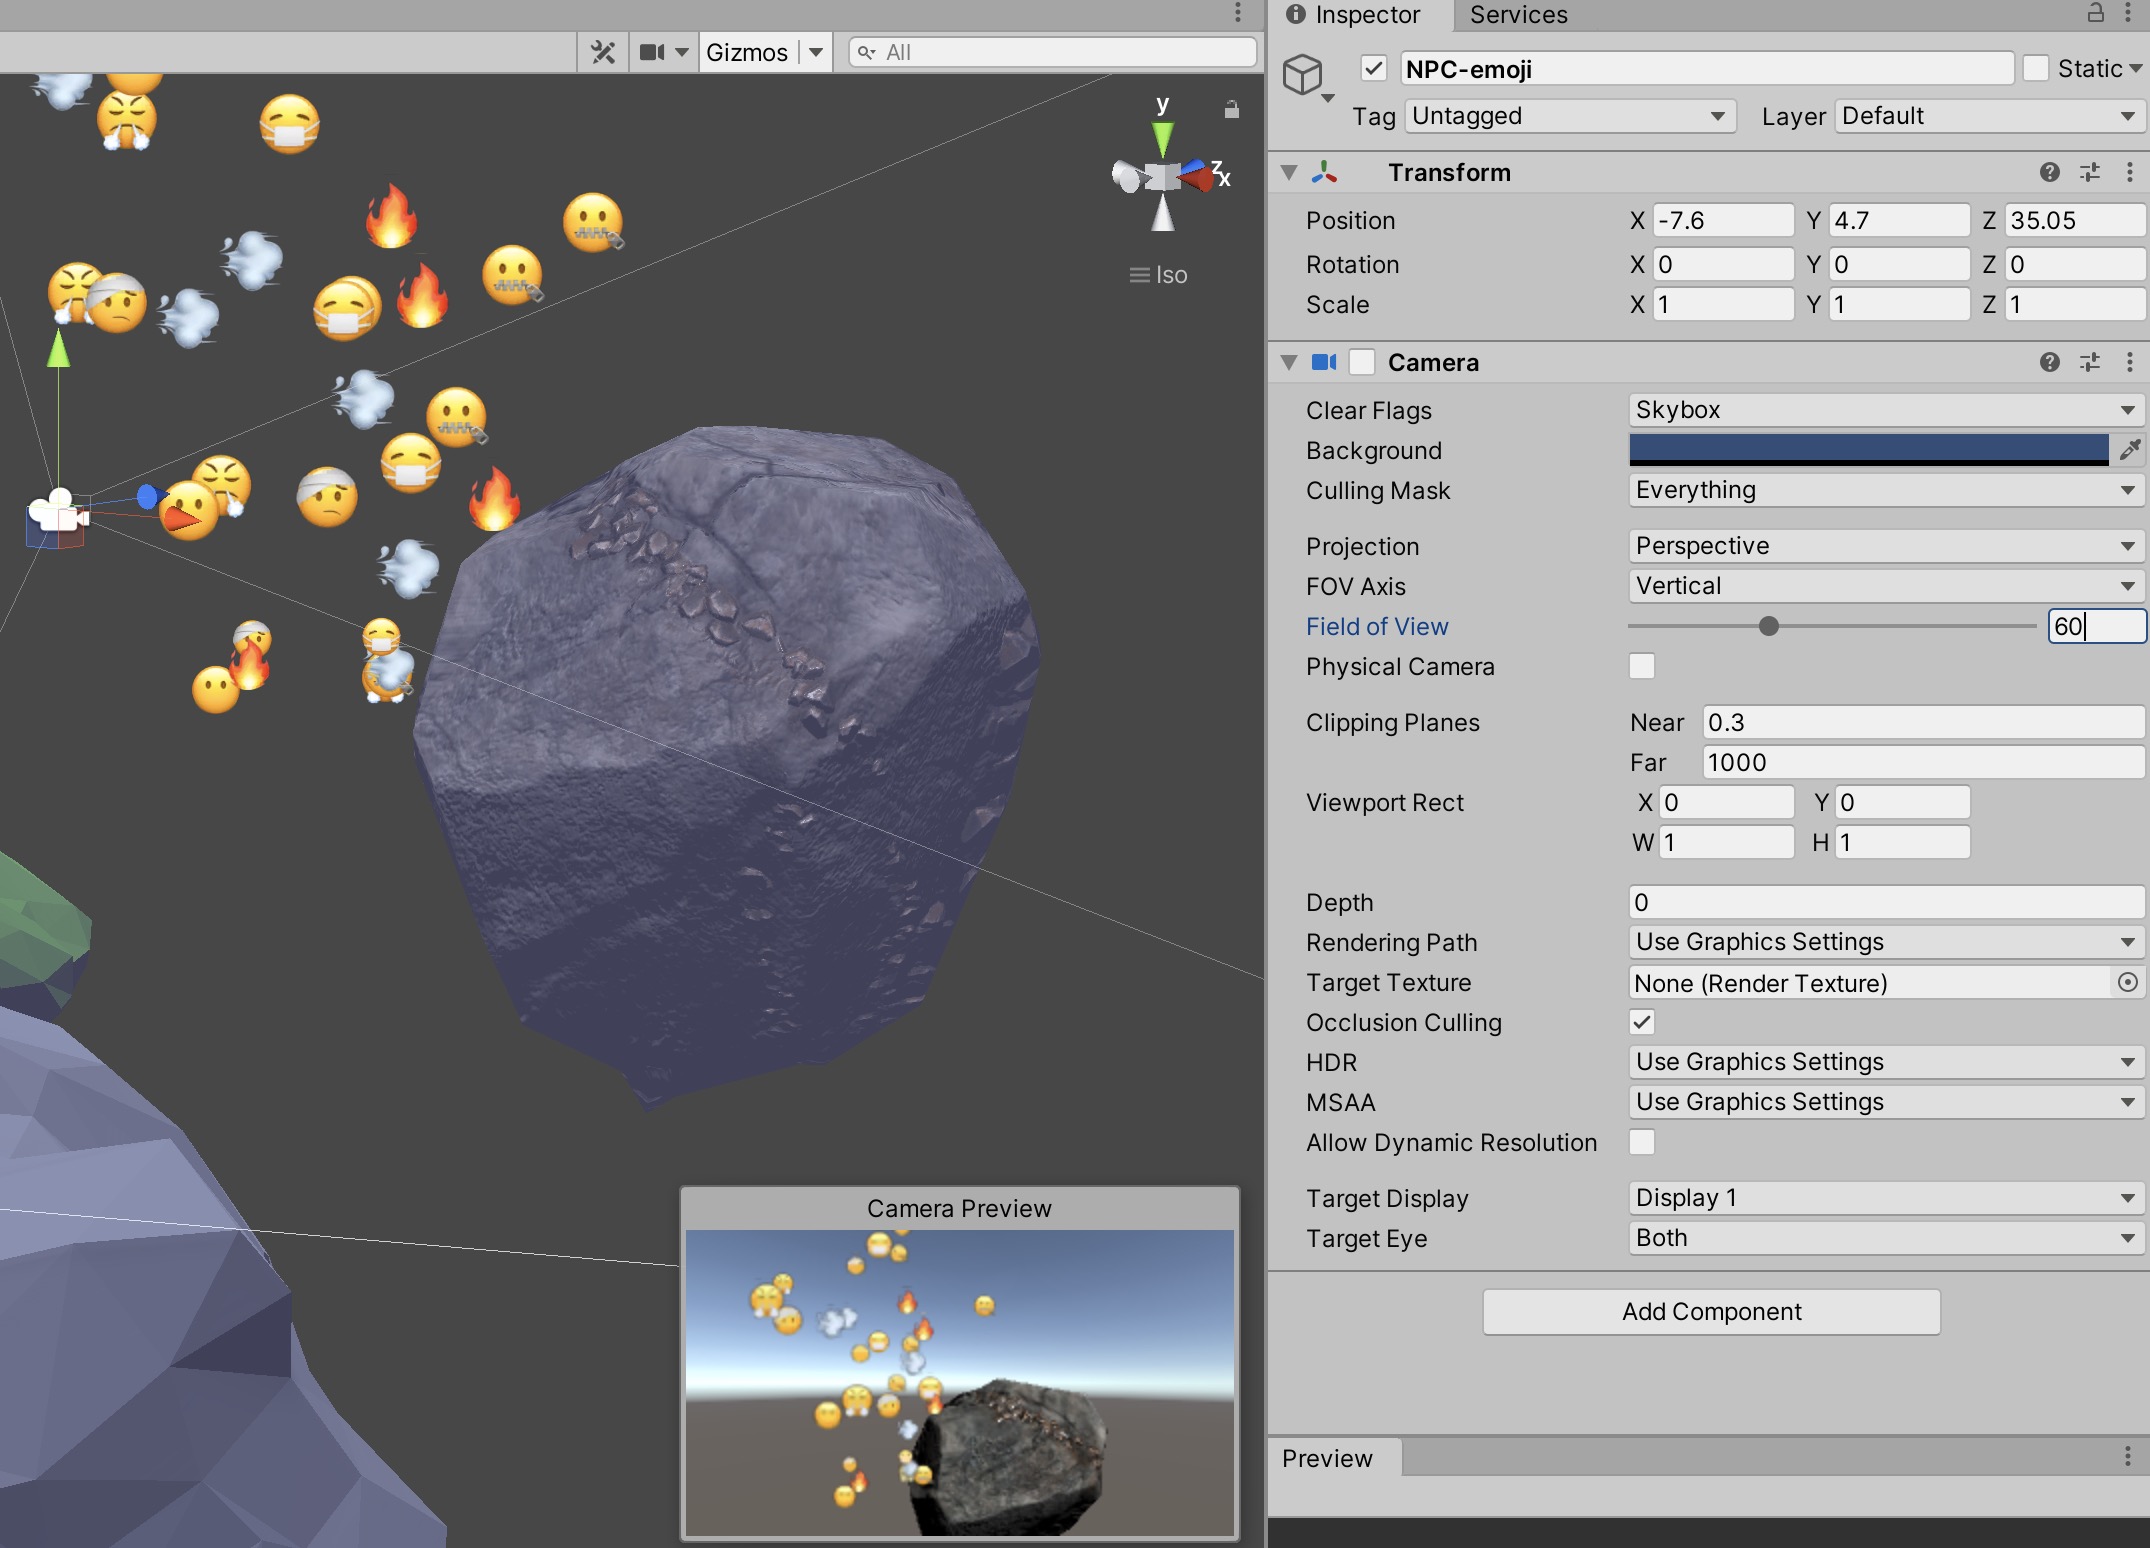Screen dimensions: 2150x1548
Task: Click the GameObject cube icon
Action: tap(1303, 75)
